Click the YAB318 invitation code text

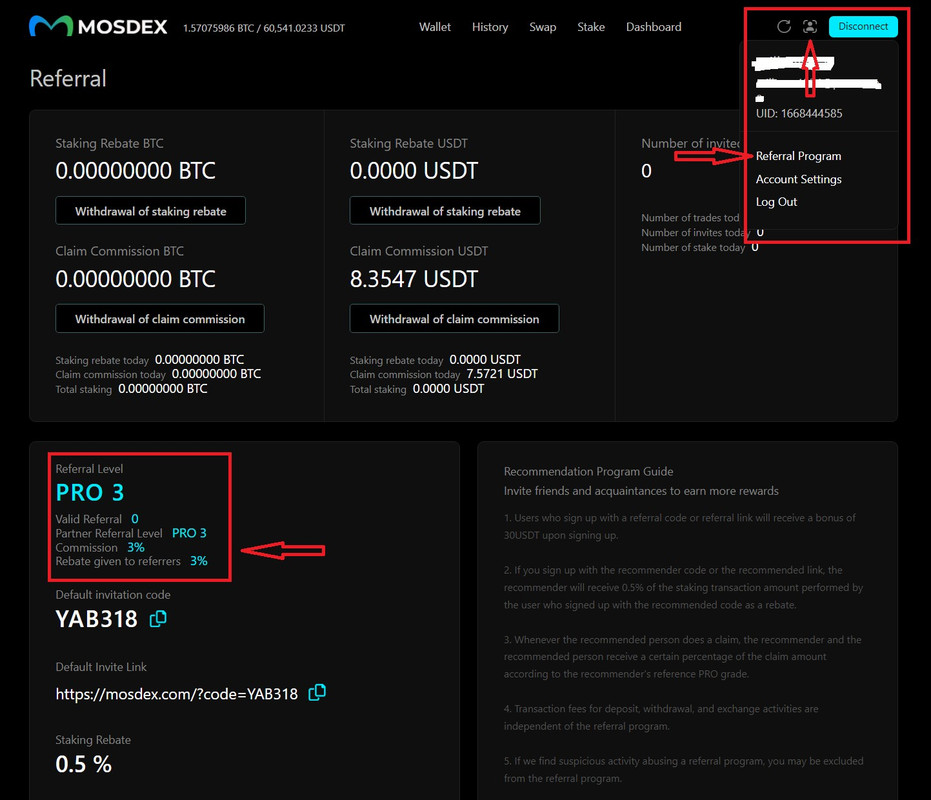(96, 619)
